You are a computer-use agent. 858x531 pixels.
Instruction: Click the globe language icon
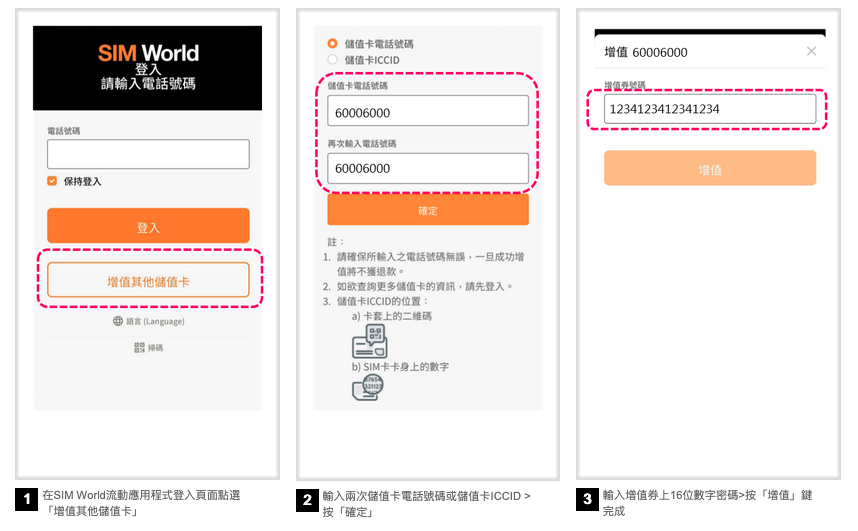(118, 321)
